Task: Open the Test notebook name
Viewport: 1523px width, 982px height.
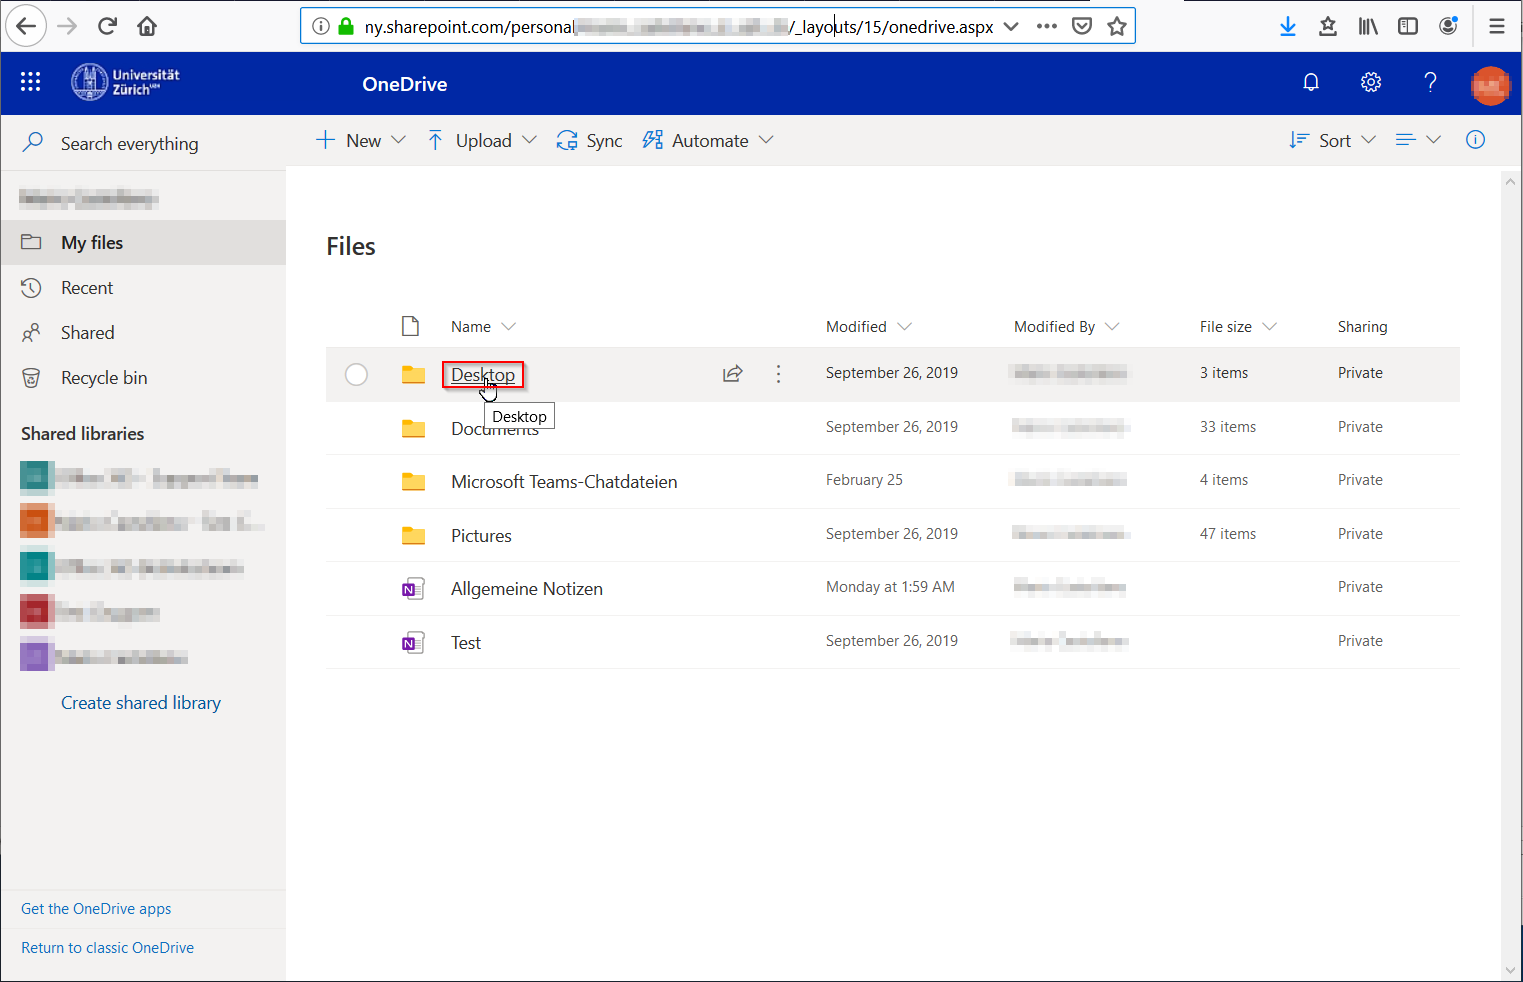Action: [x=466, y=643]
